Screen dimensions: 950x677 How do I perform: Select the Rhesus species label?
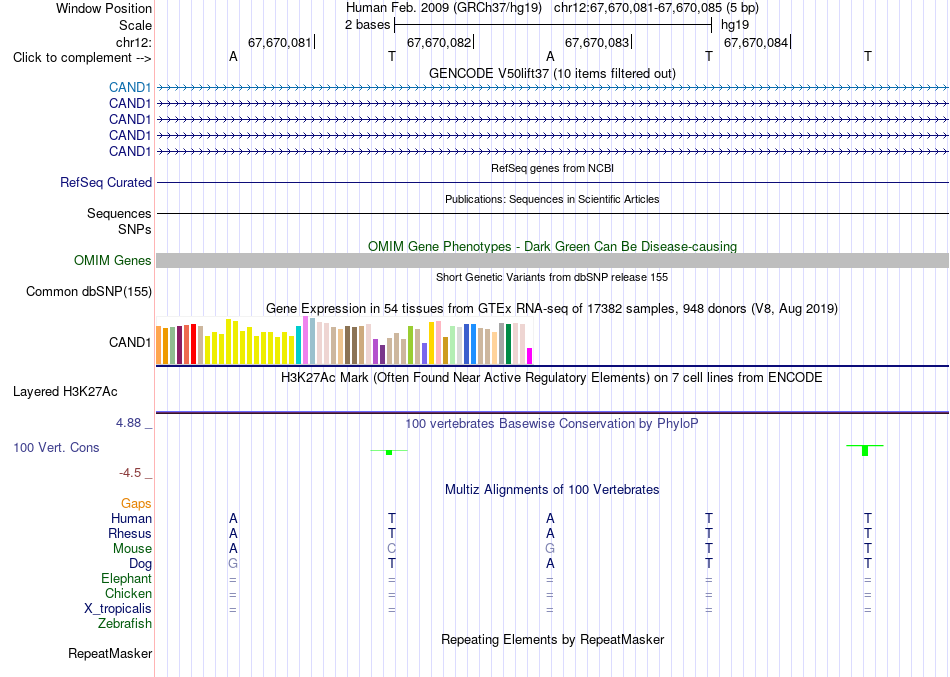130,533
